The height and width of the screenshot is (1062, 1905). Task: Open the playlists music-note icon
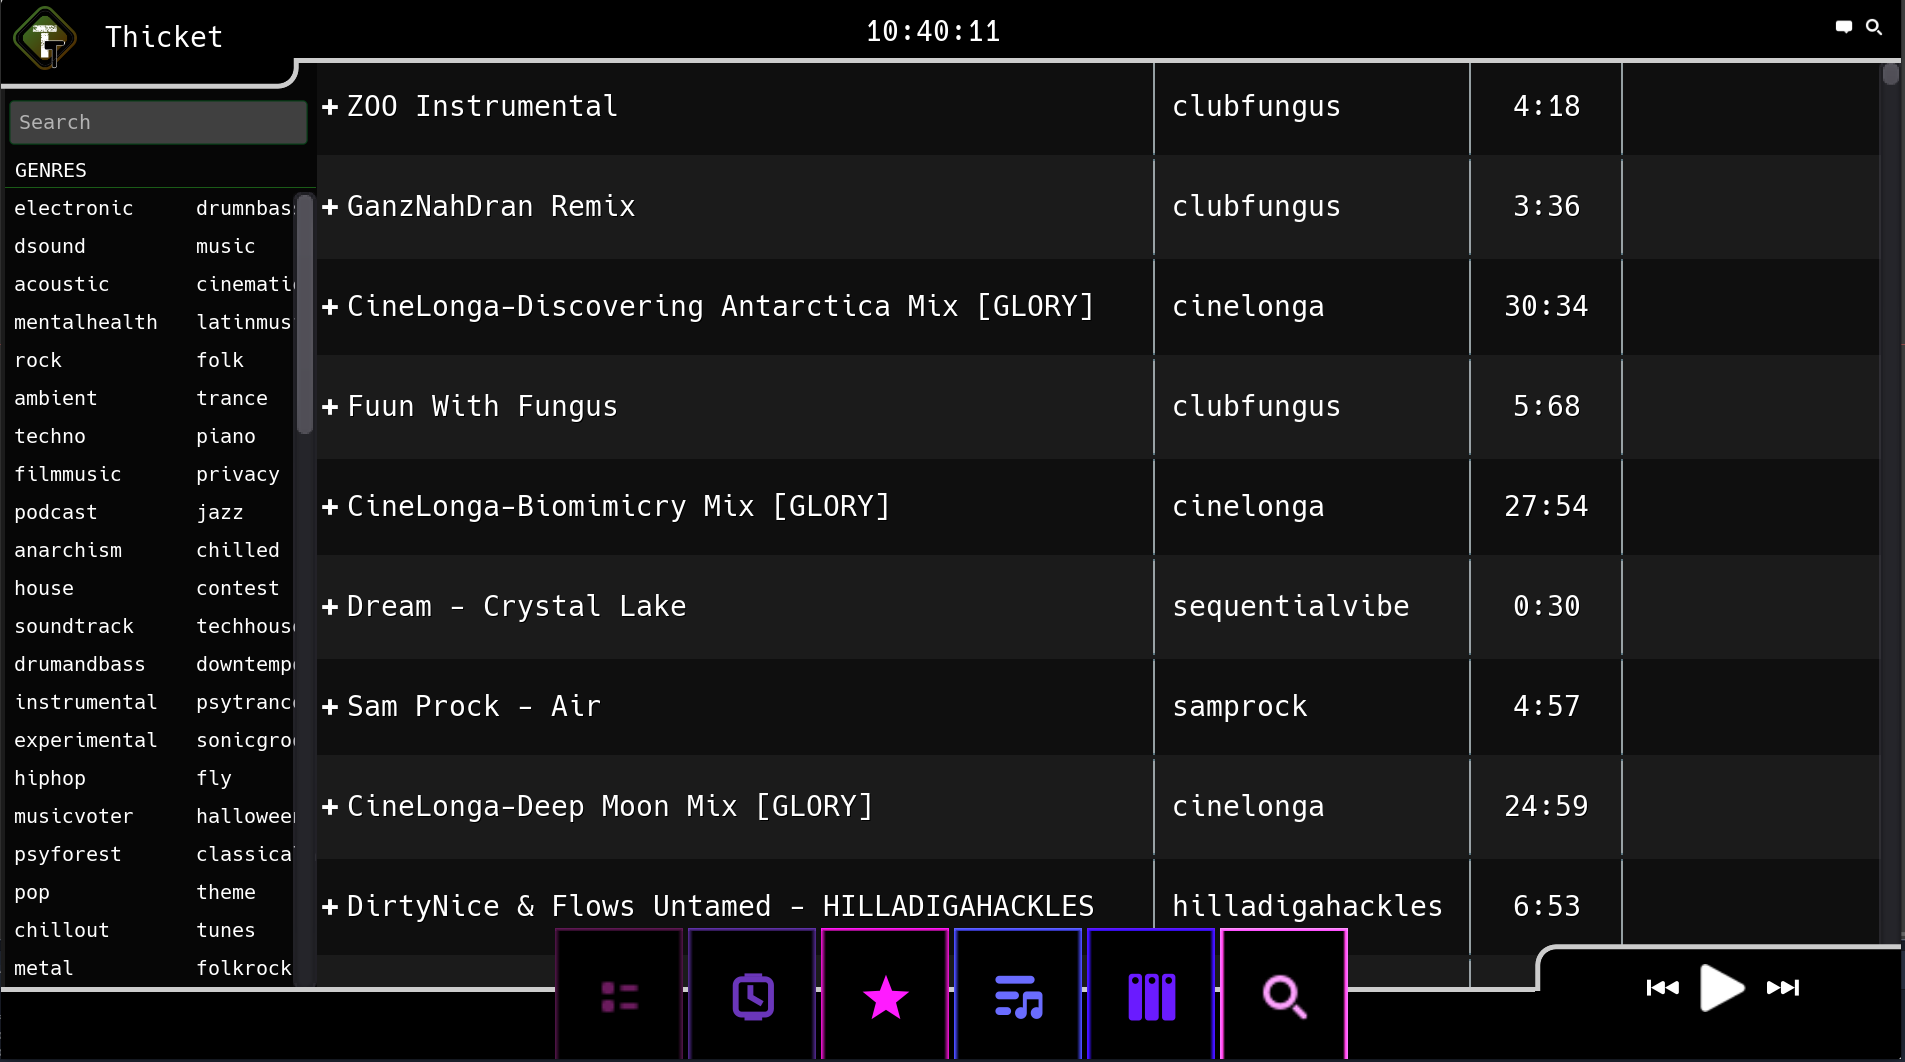[1017, 994]
